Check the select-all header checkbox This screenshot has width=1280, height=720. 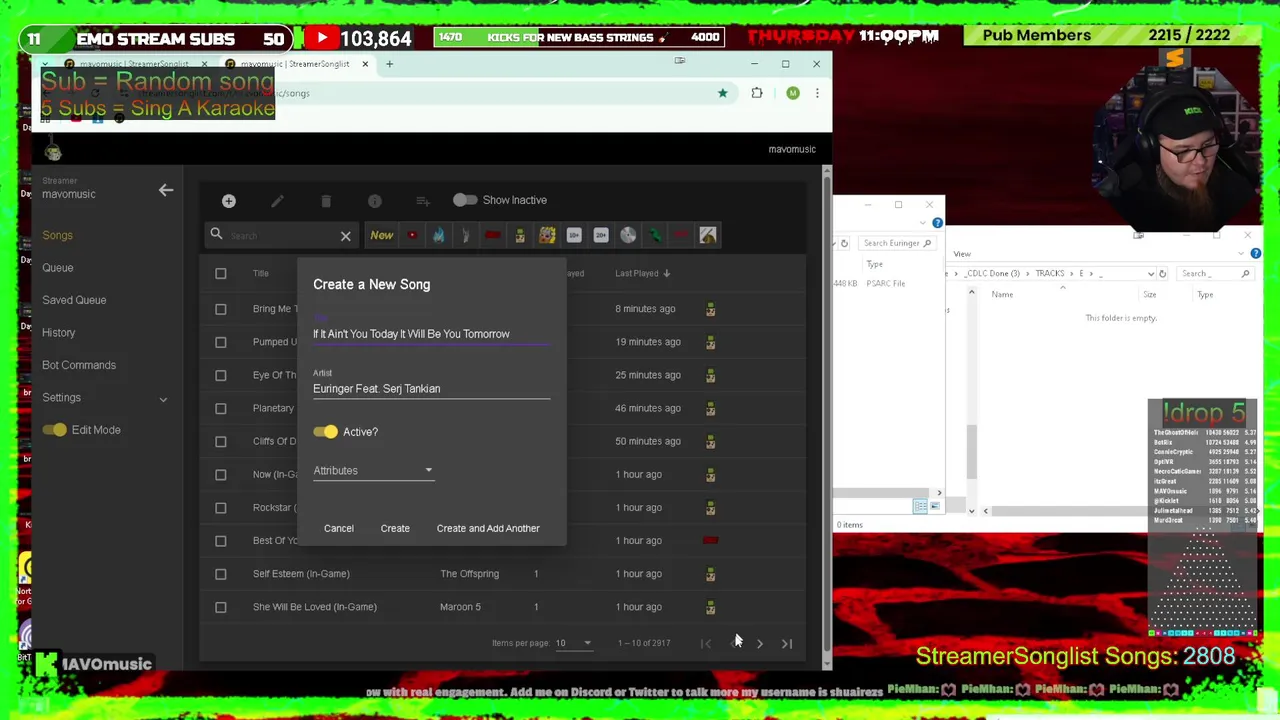(221, 274)
